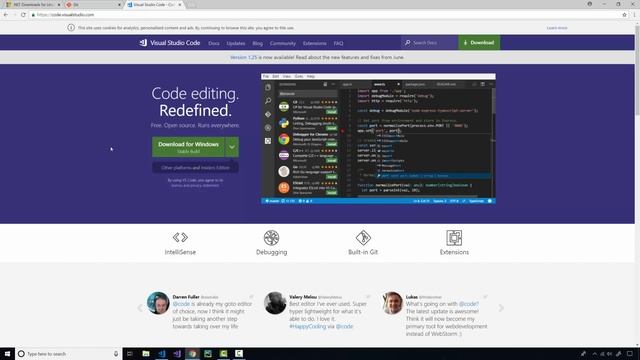Open the Extensions nav item
640x360 pixels.
click(x=314, y=43)
